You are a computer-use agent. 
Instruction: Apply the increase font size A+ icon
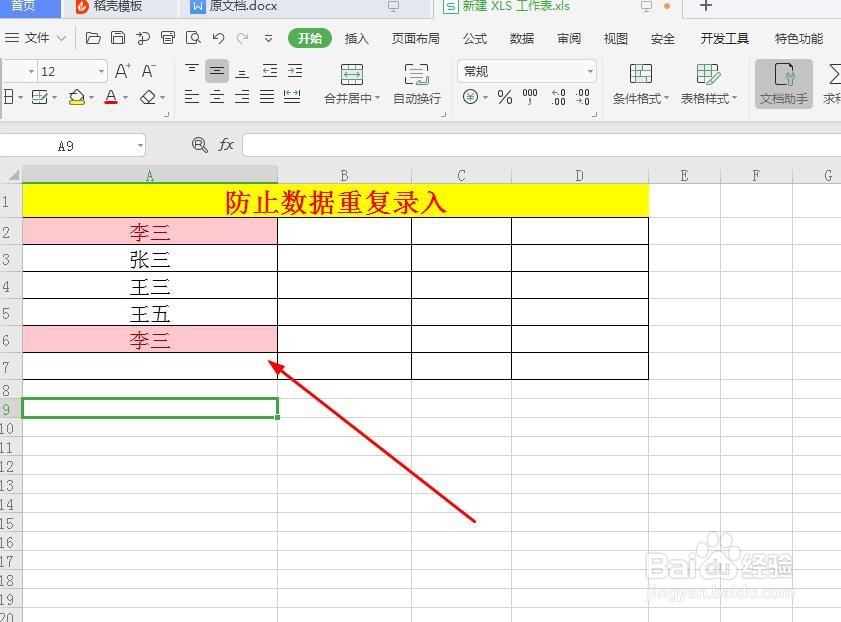(x=121, y=72)
